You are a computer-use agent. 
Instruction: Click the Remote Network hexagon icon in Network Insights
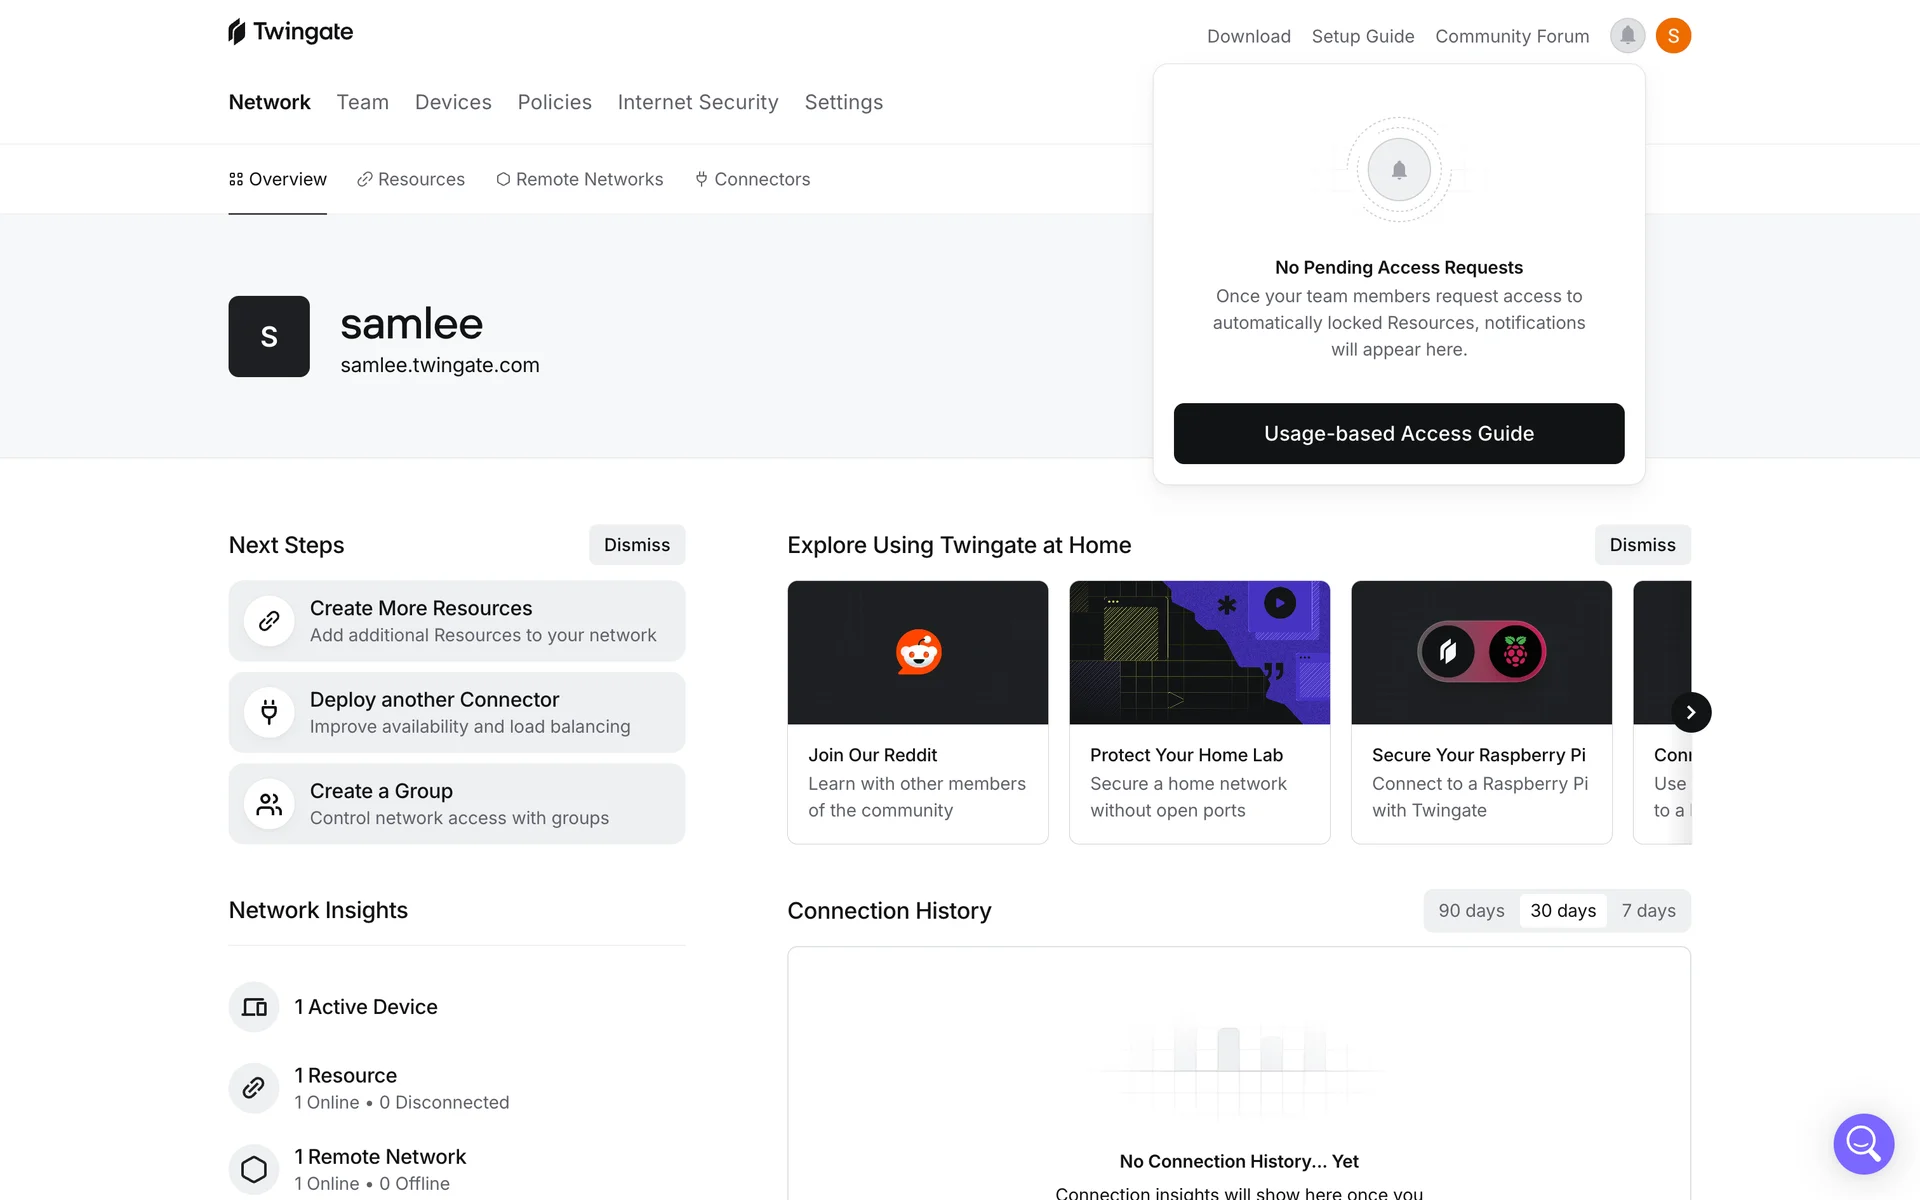[254, 1169]
